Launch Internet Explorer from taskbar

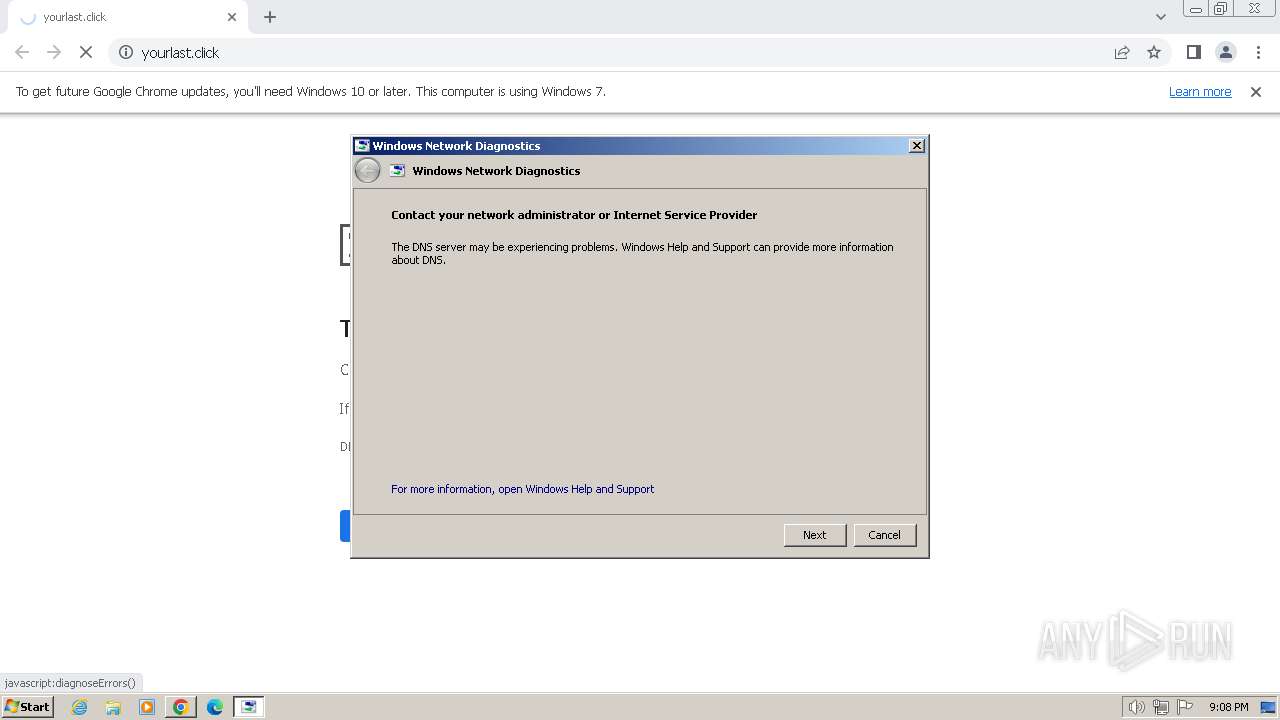pos(80,707)
